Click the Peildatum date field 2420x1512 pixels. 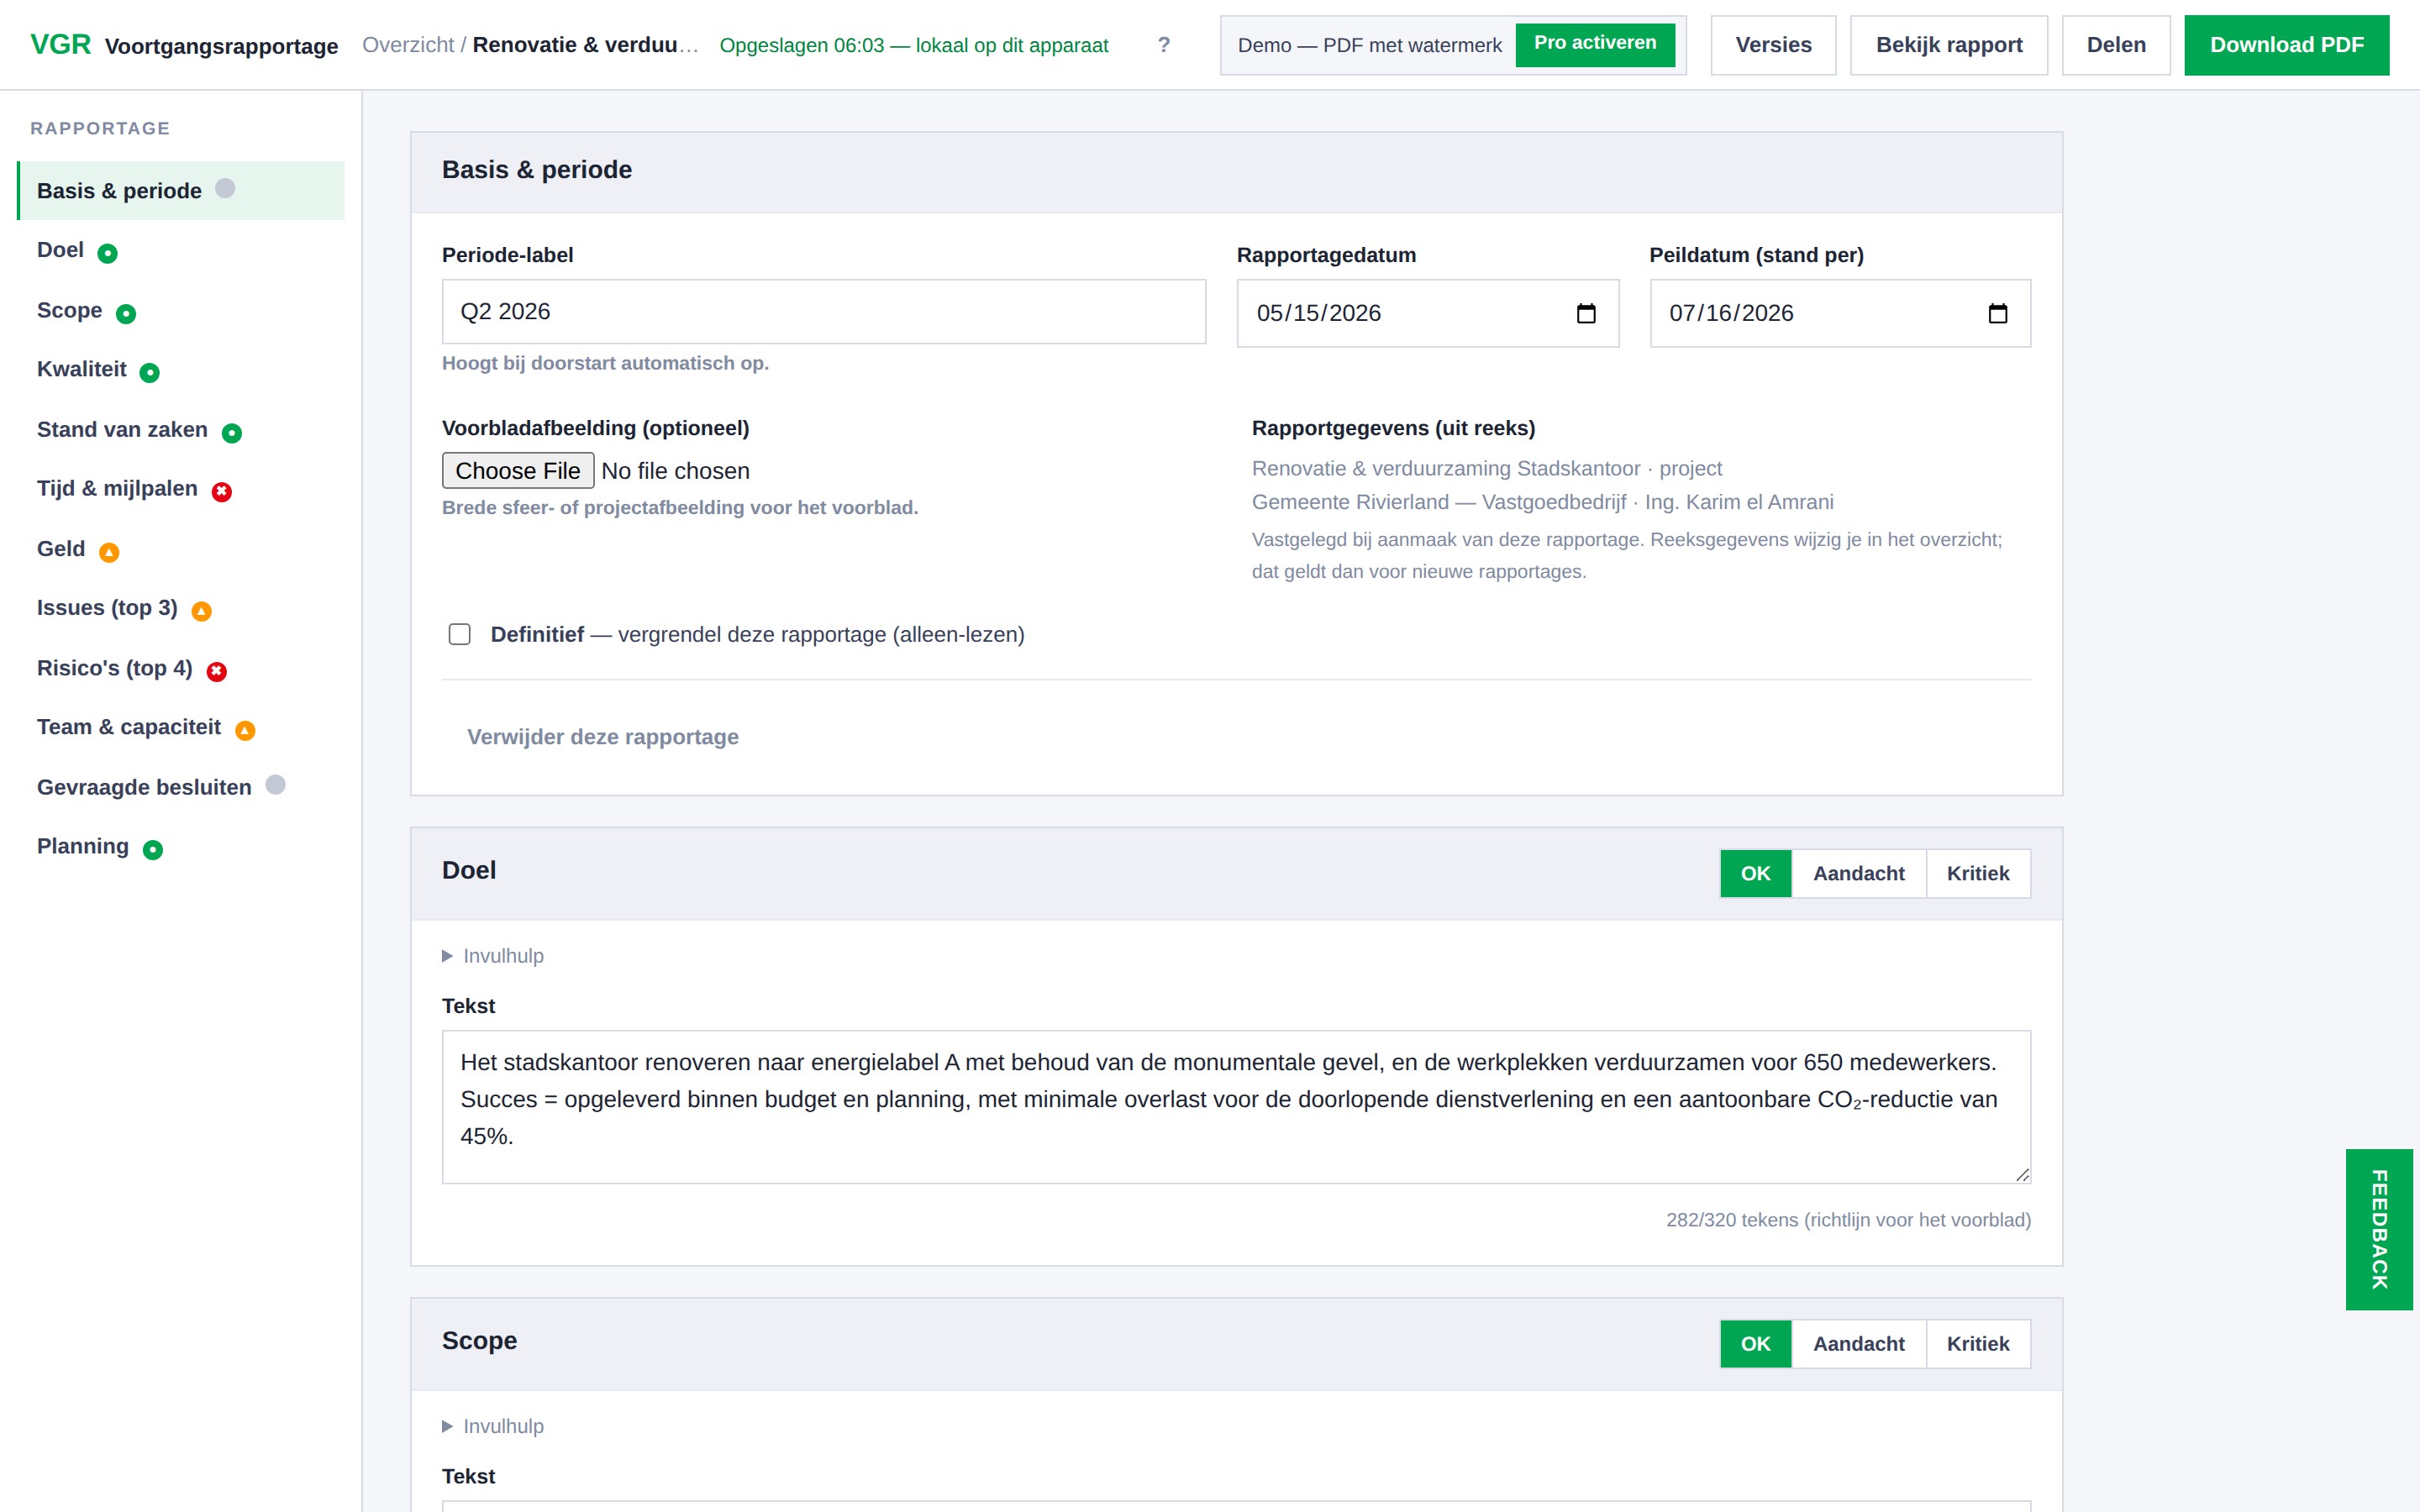(x=1840, y=314)
